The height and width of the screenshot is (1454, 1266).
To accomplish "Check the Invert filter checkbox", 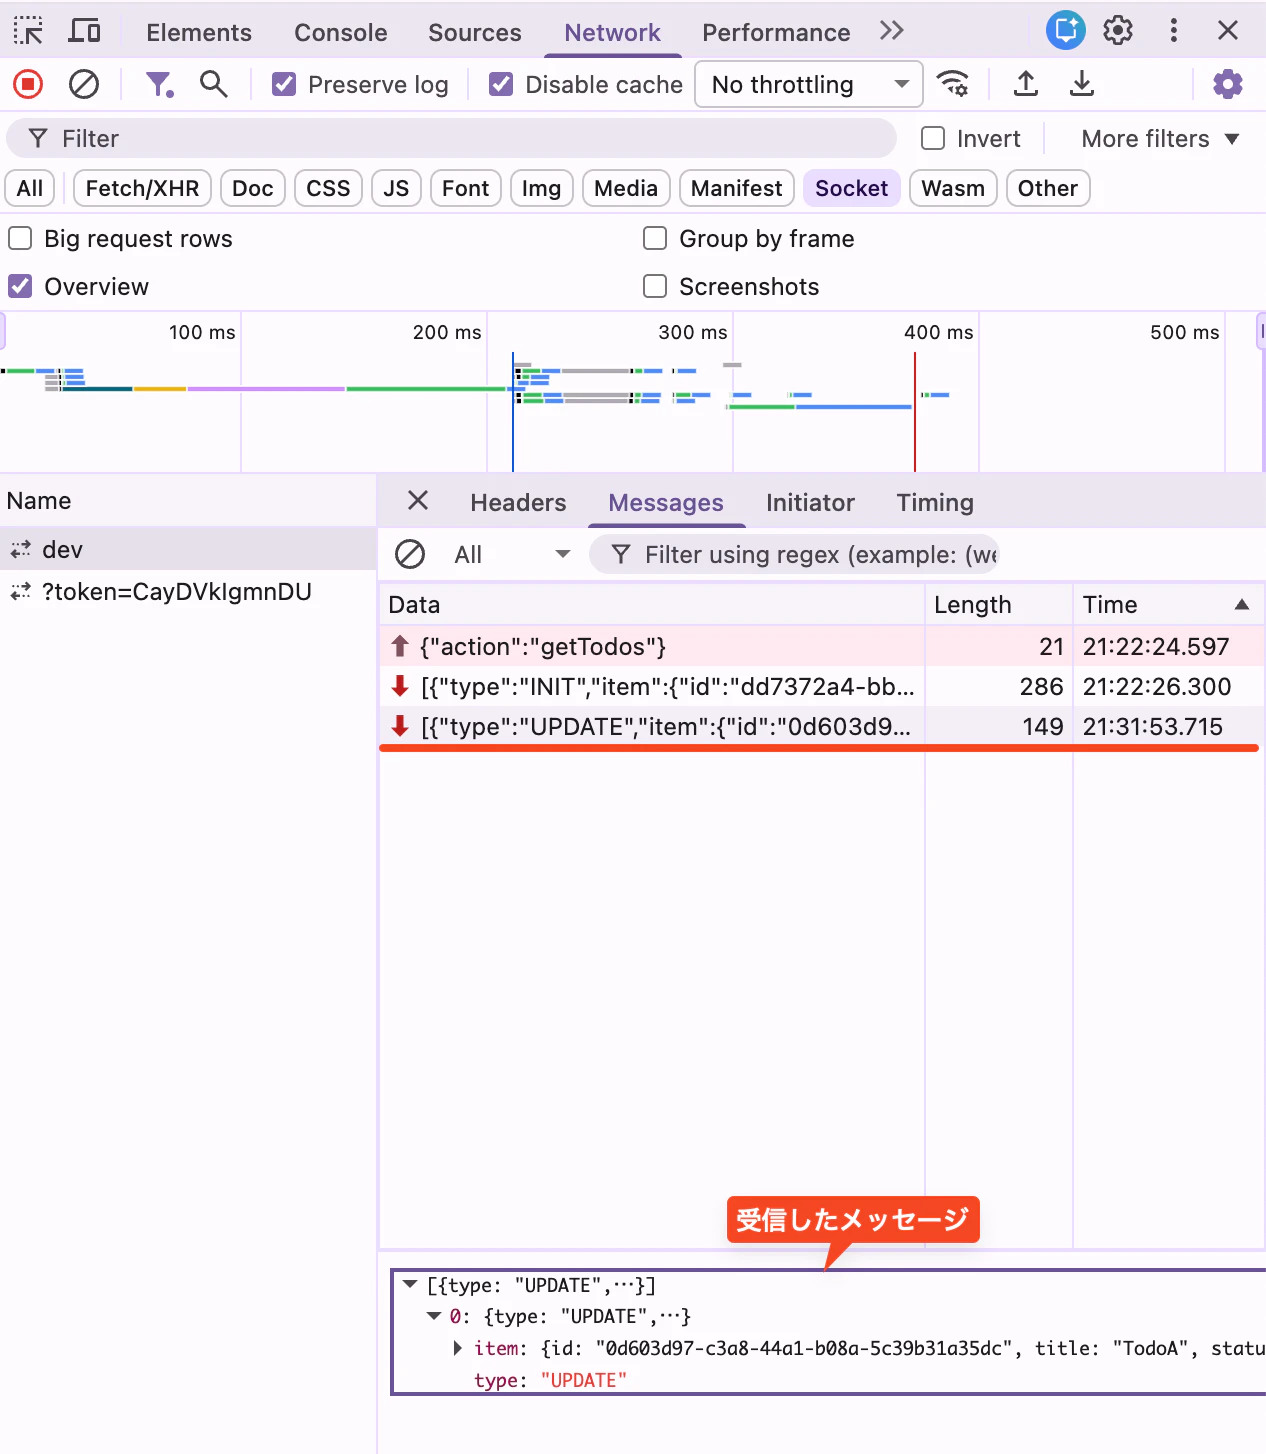I will [933, 138].
